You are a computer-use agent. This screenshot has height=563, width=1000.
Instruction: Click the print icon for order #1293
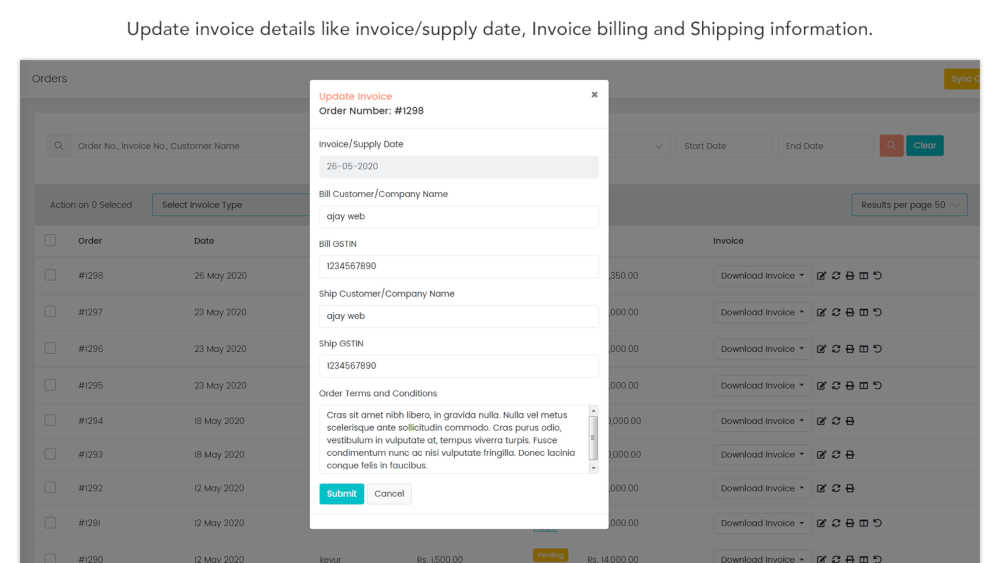point(849,455)
